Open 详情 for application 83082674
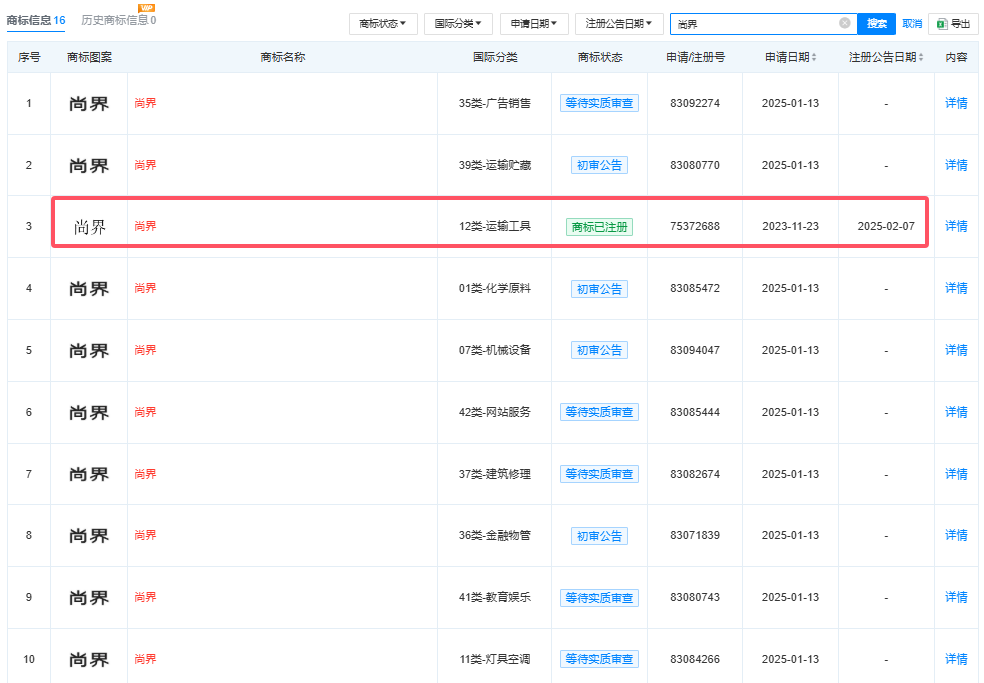 pos(956,474)
